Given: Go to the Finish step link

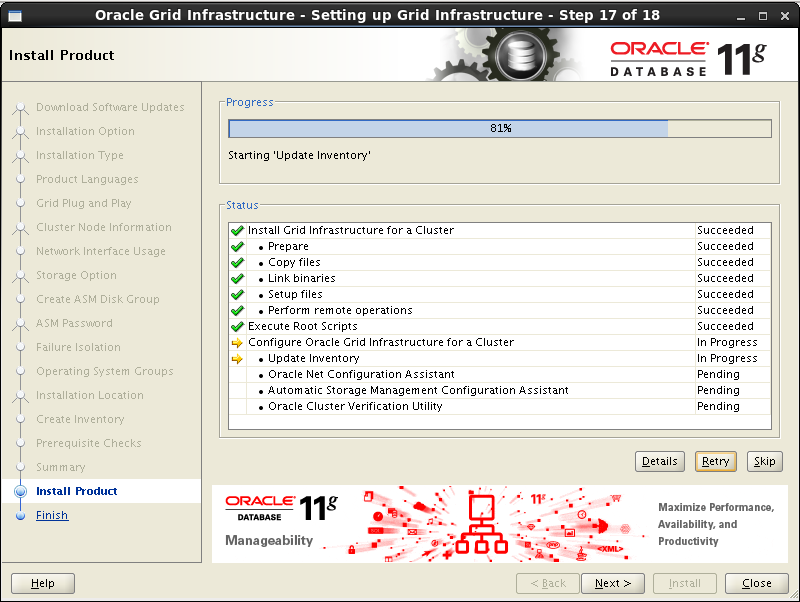Looking at the screenshot, I should 52,515.
